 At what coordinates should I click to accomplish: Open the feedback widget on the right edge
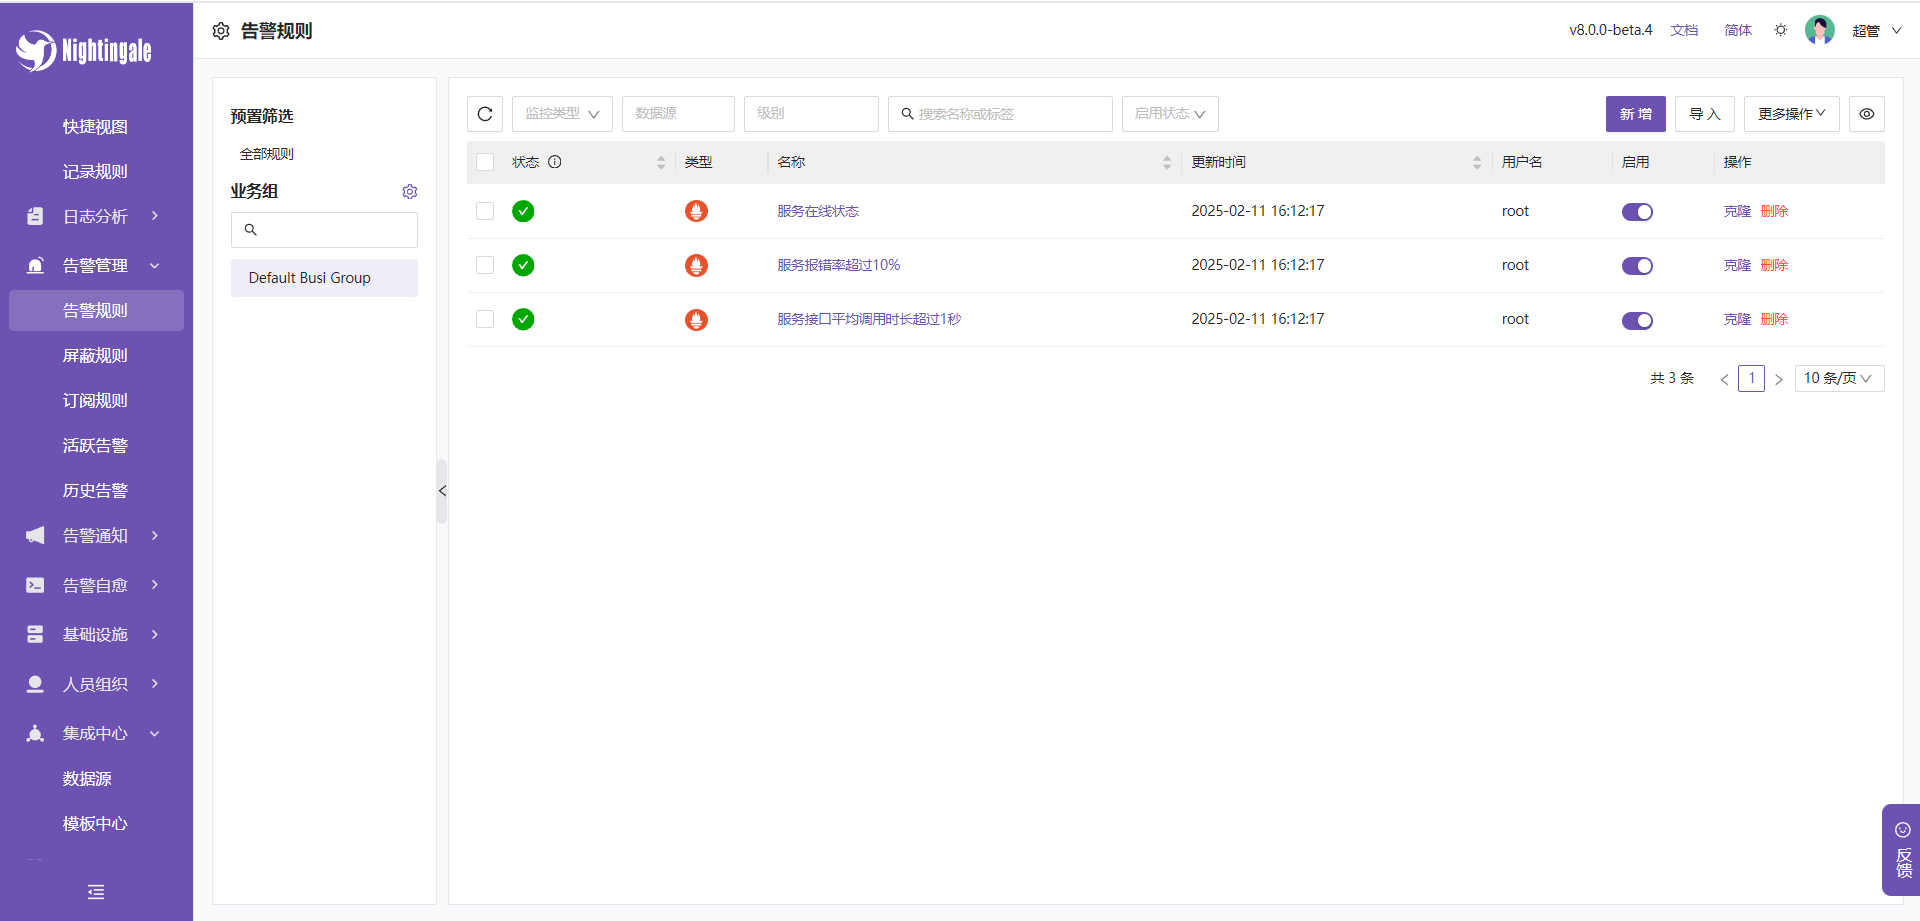[1902, 849]
